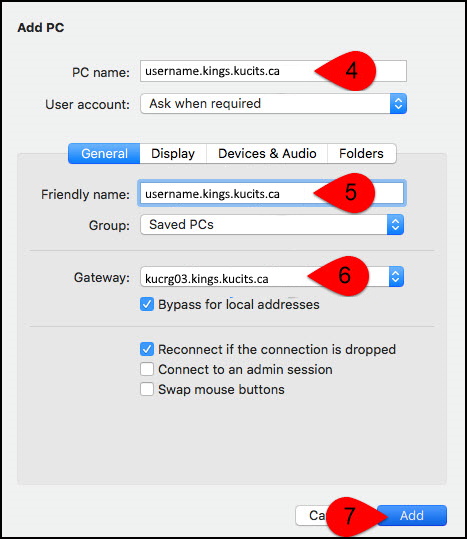
Task: Select the Saved PCs group box
Action: click(272, 225)
